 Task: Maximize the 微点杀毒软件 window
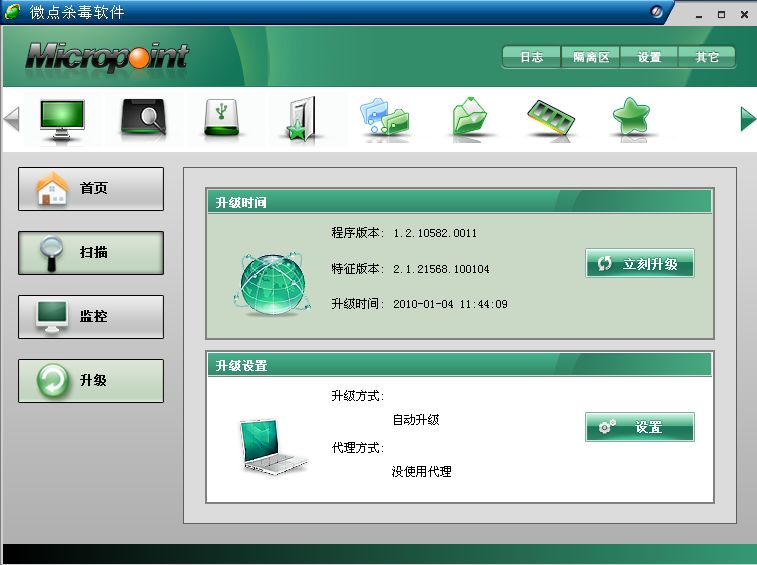721,15
